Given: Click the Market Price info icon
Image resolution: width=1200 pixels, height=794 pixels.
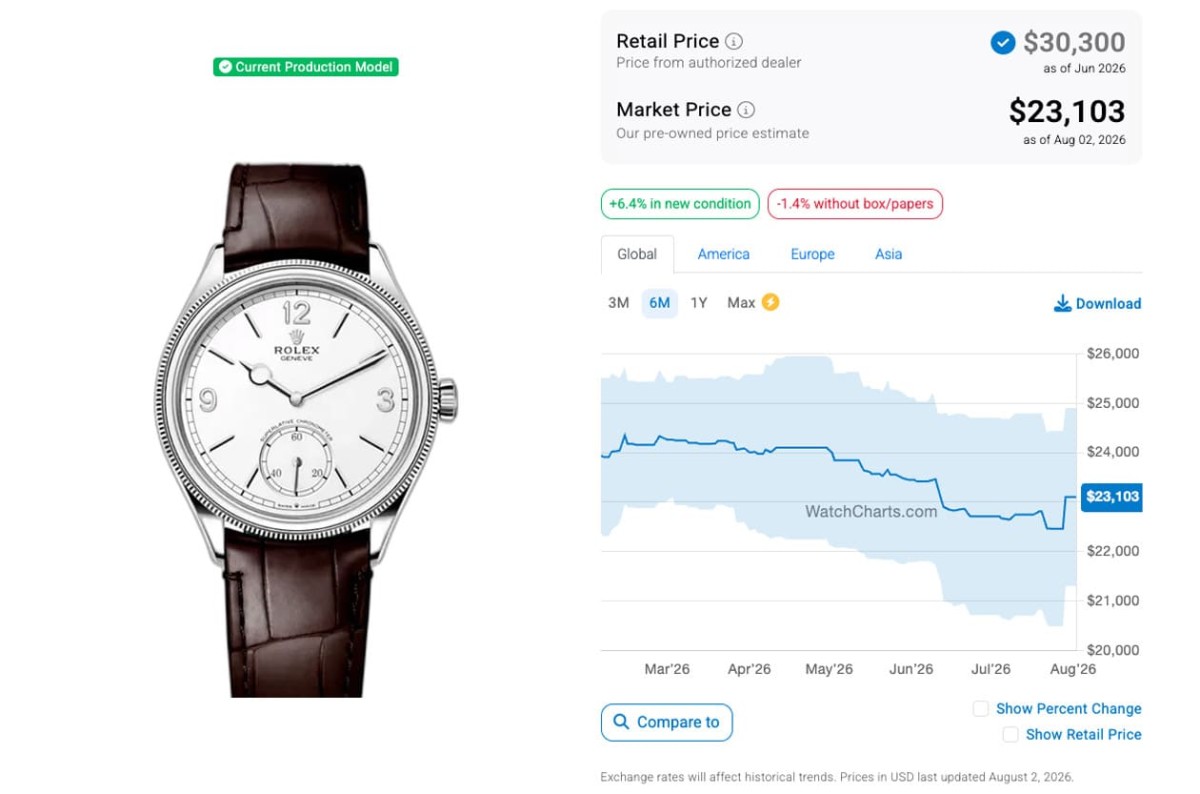Looking at the screenshot, I should 746,110.
